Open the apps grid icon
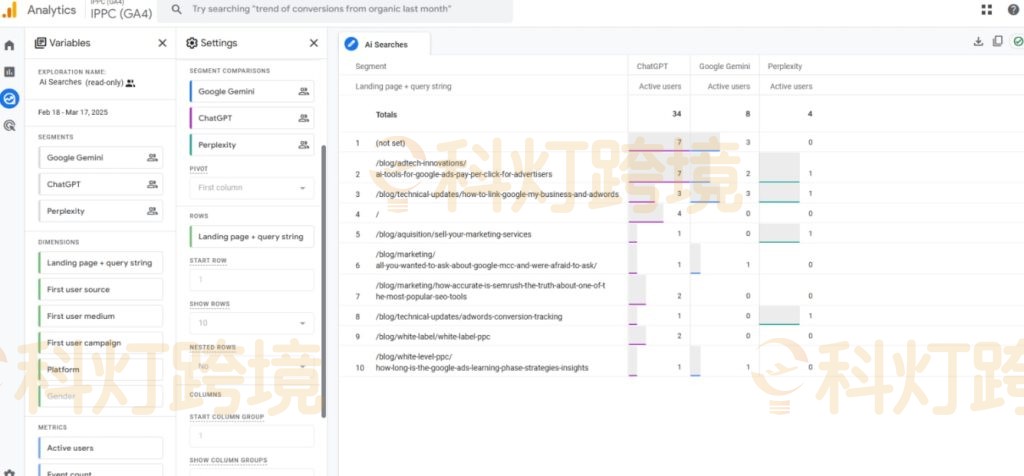This screenshot has height=476, width=1024. 987,10
